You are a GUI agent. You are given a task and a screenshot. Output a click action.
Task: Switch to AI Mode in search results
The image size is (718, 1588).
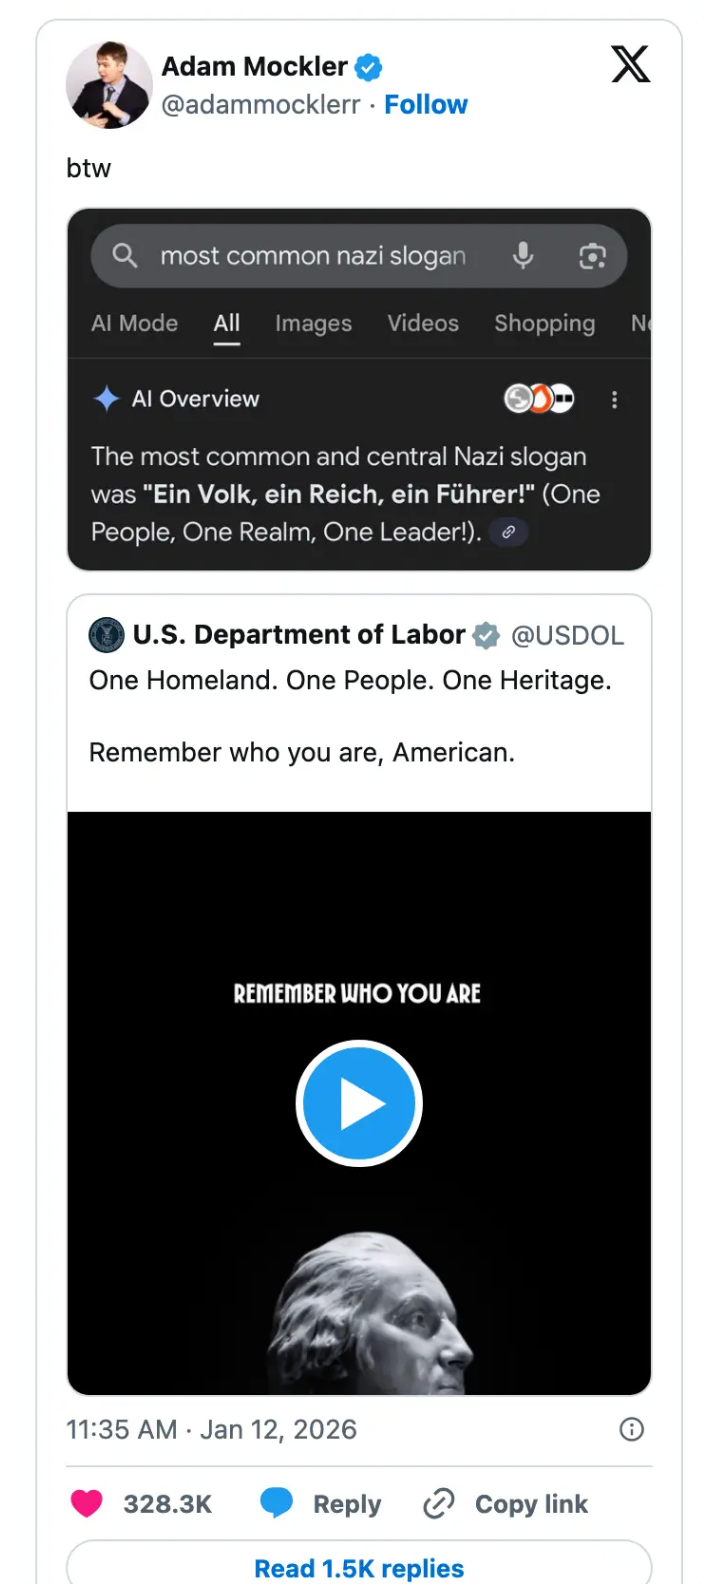pyautogui.click(x=134, y=323)
